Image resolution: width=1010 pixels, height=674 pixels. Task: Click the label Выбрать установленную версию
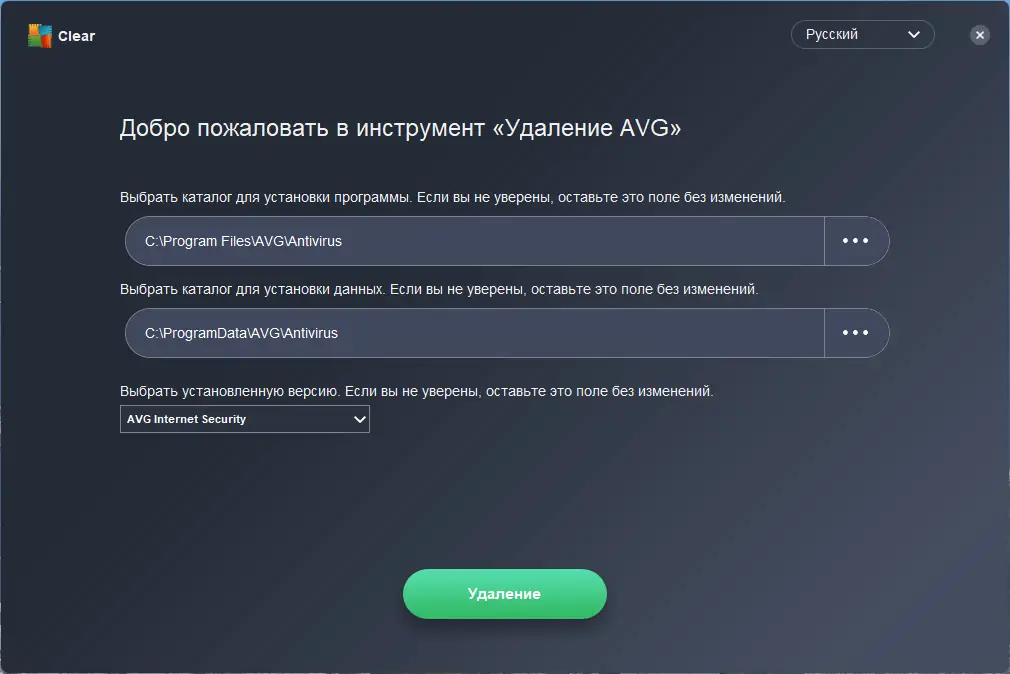[417, 391]
